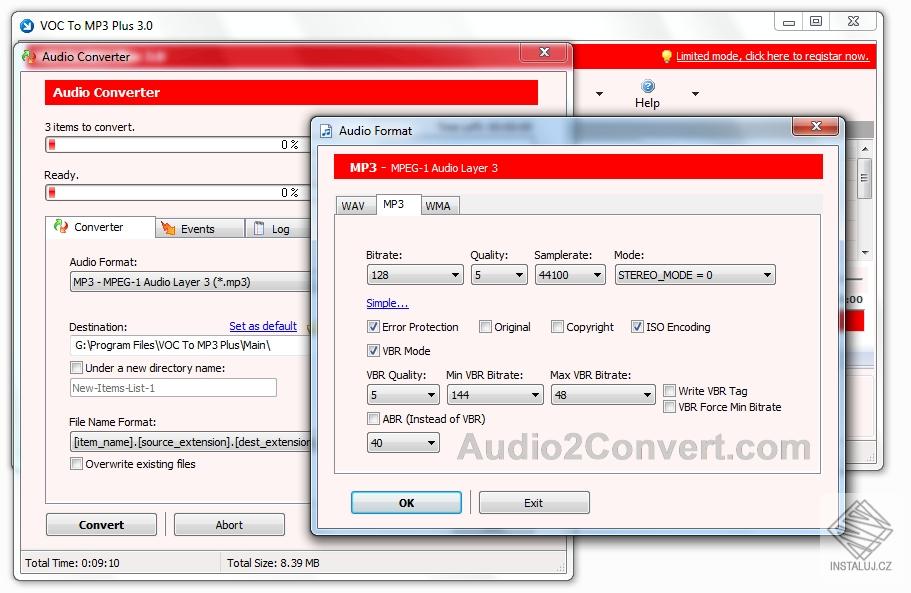Screen dimensions: 911x593
Task: Click the lightbulb icon beside limited mode notice
Action: (666, 56)
